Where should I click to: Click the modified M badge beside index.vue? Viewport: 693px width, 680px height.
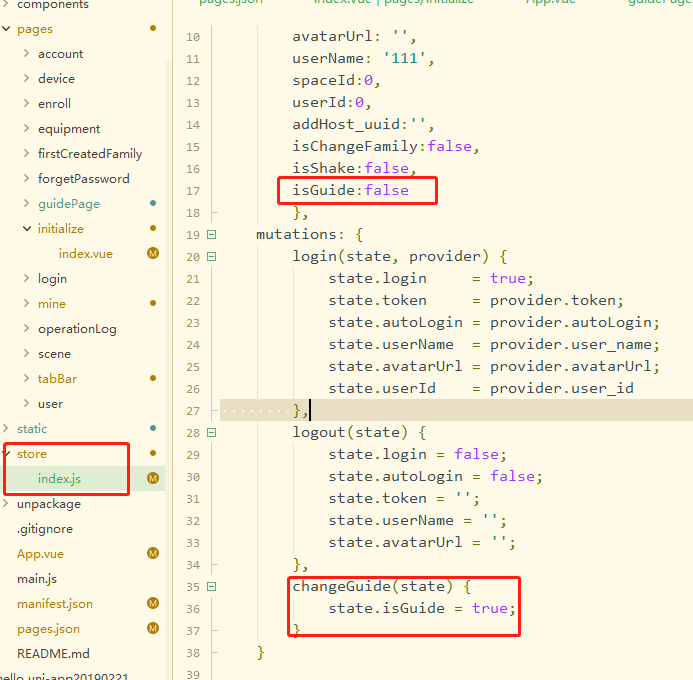153,253
